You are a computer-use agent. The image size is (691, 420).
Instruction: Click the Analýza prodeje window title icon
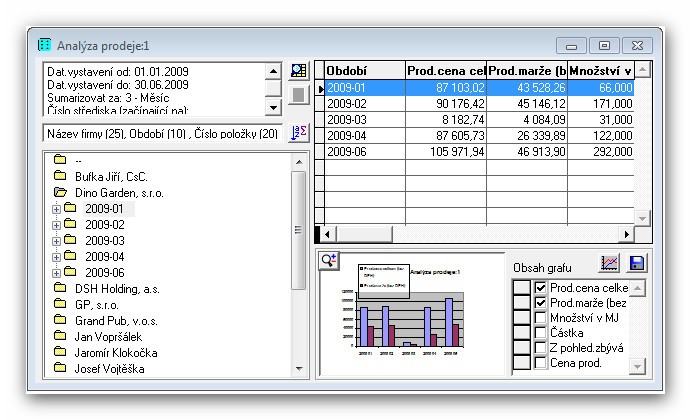click(45, 46)
